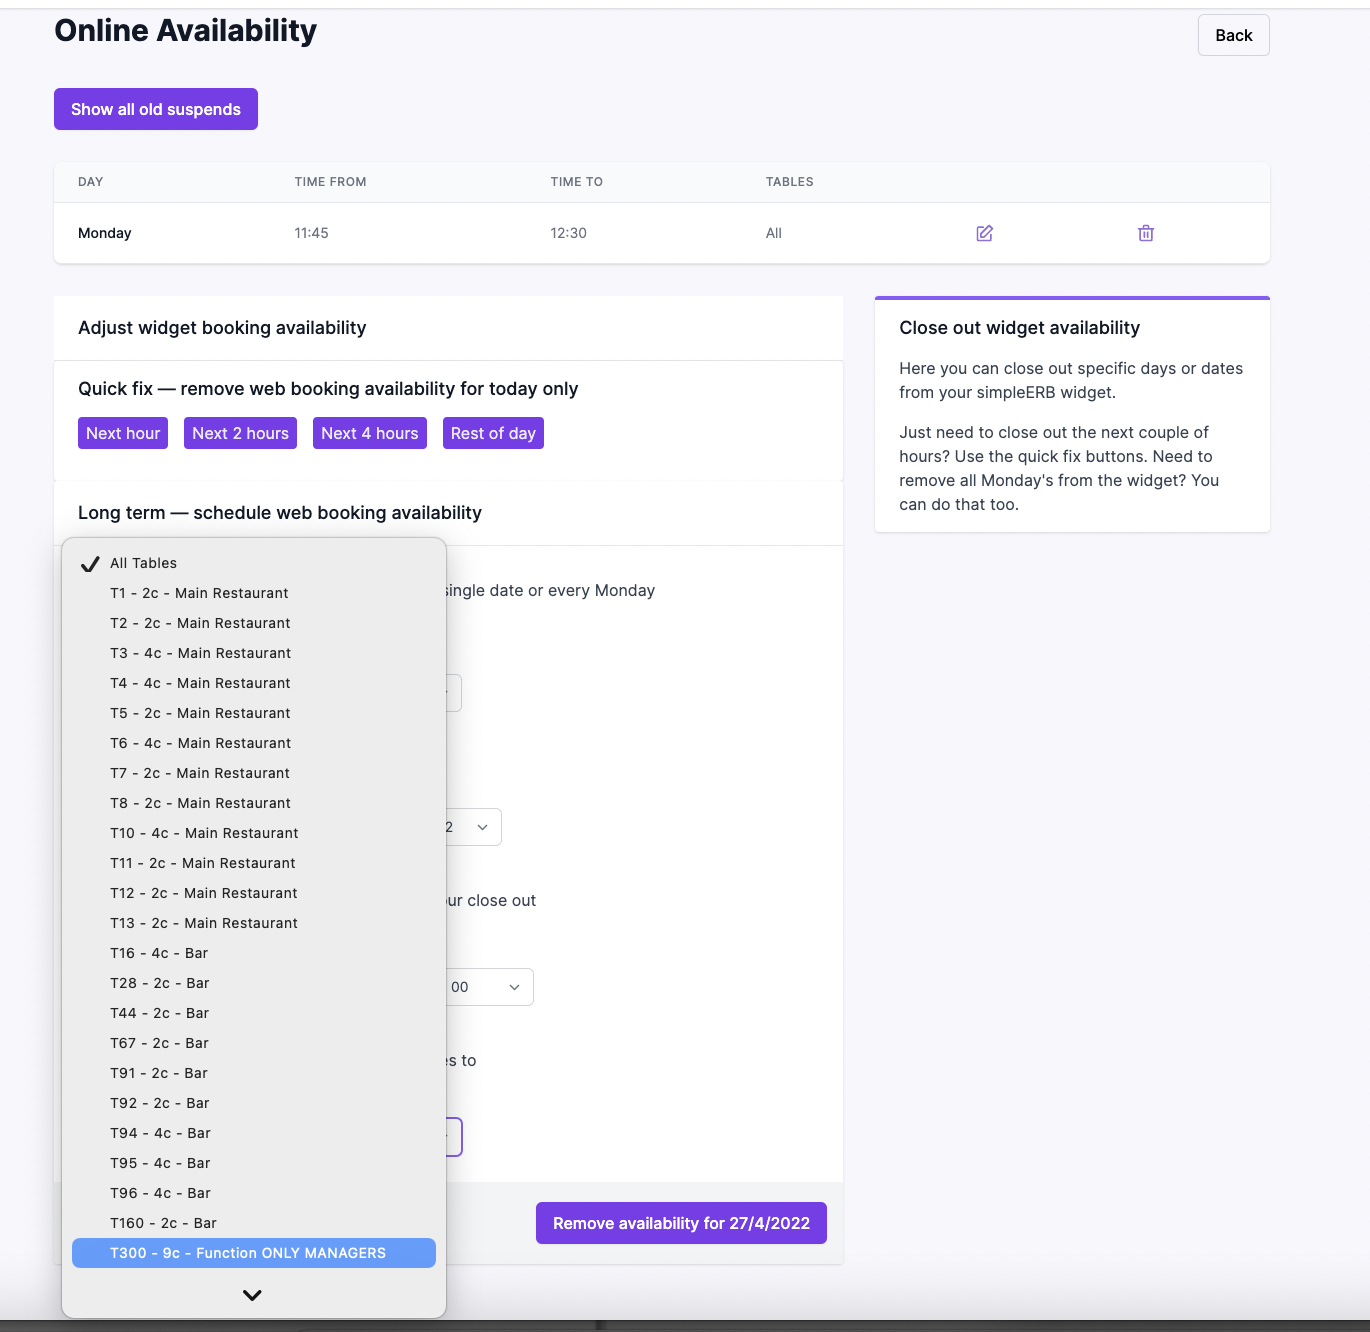The width and height of the screenshot is (1370, 1332).
Task: Click the TIME TO column header
Action: [x=576, y=182]
